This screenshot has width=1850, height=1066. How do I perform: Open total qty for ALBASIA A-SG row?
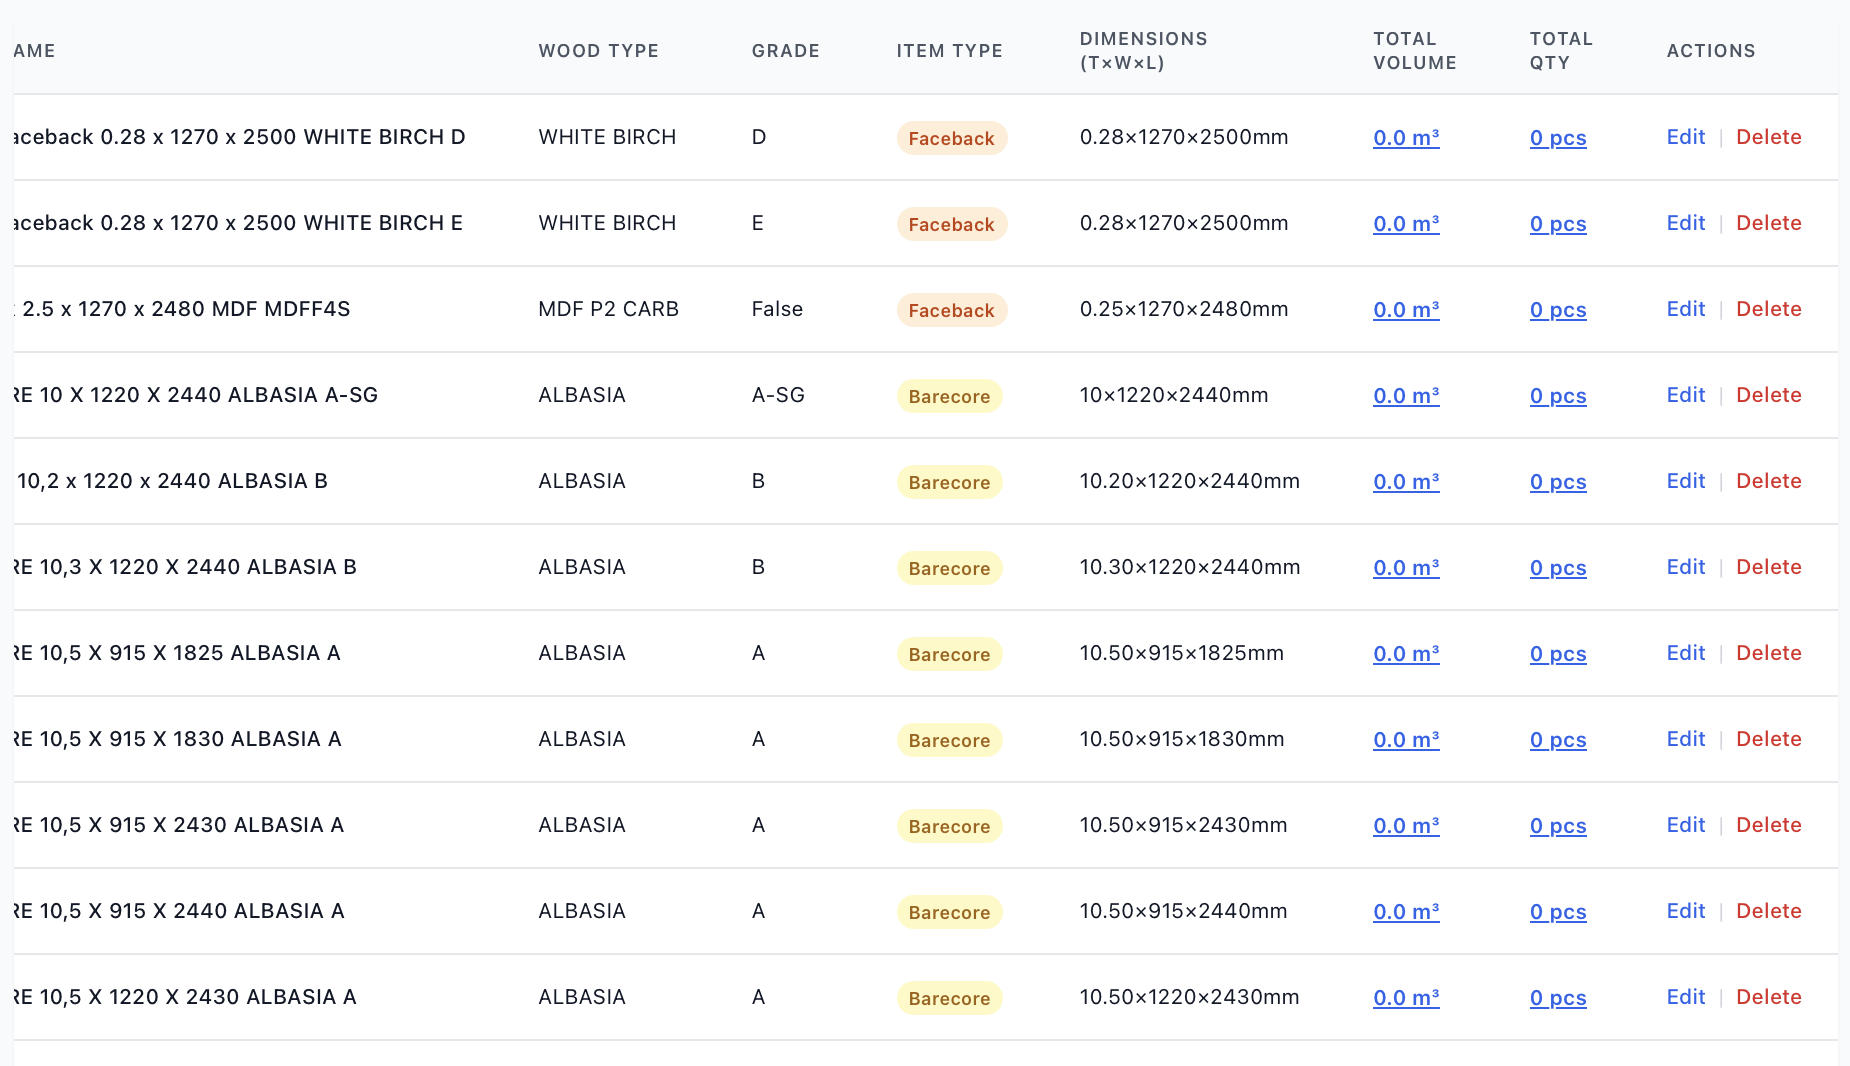click(1557, 396)
